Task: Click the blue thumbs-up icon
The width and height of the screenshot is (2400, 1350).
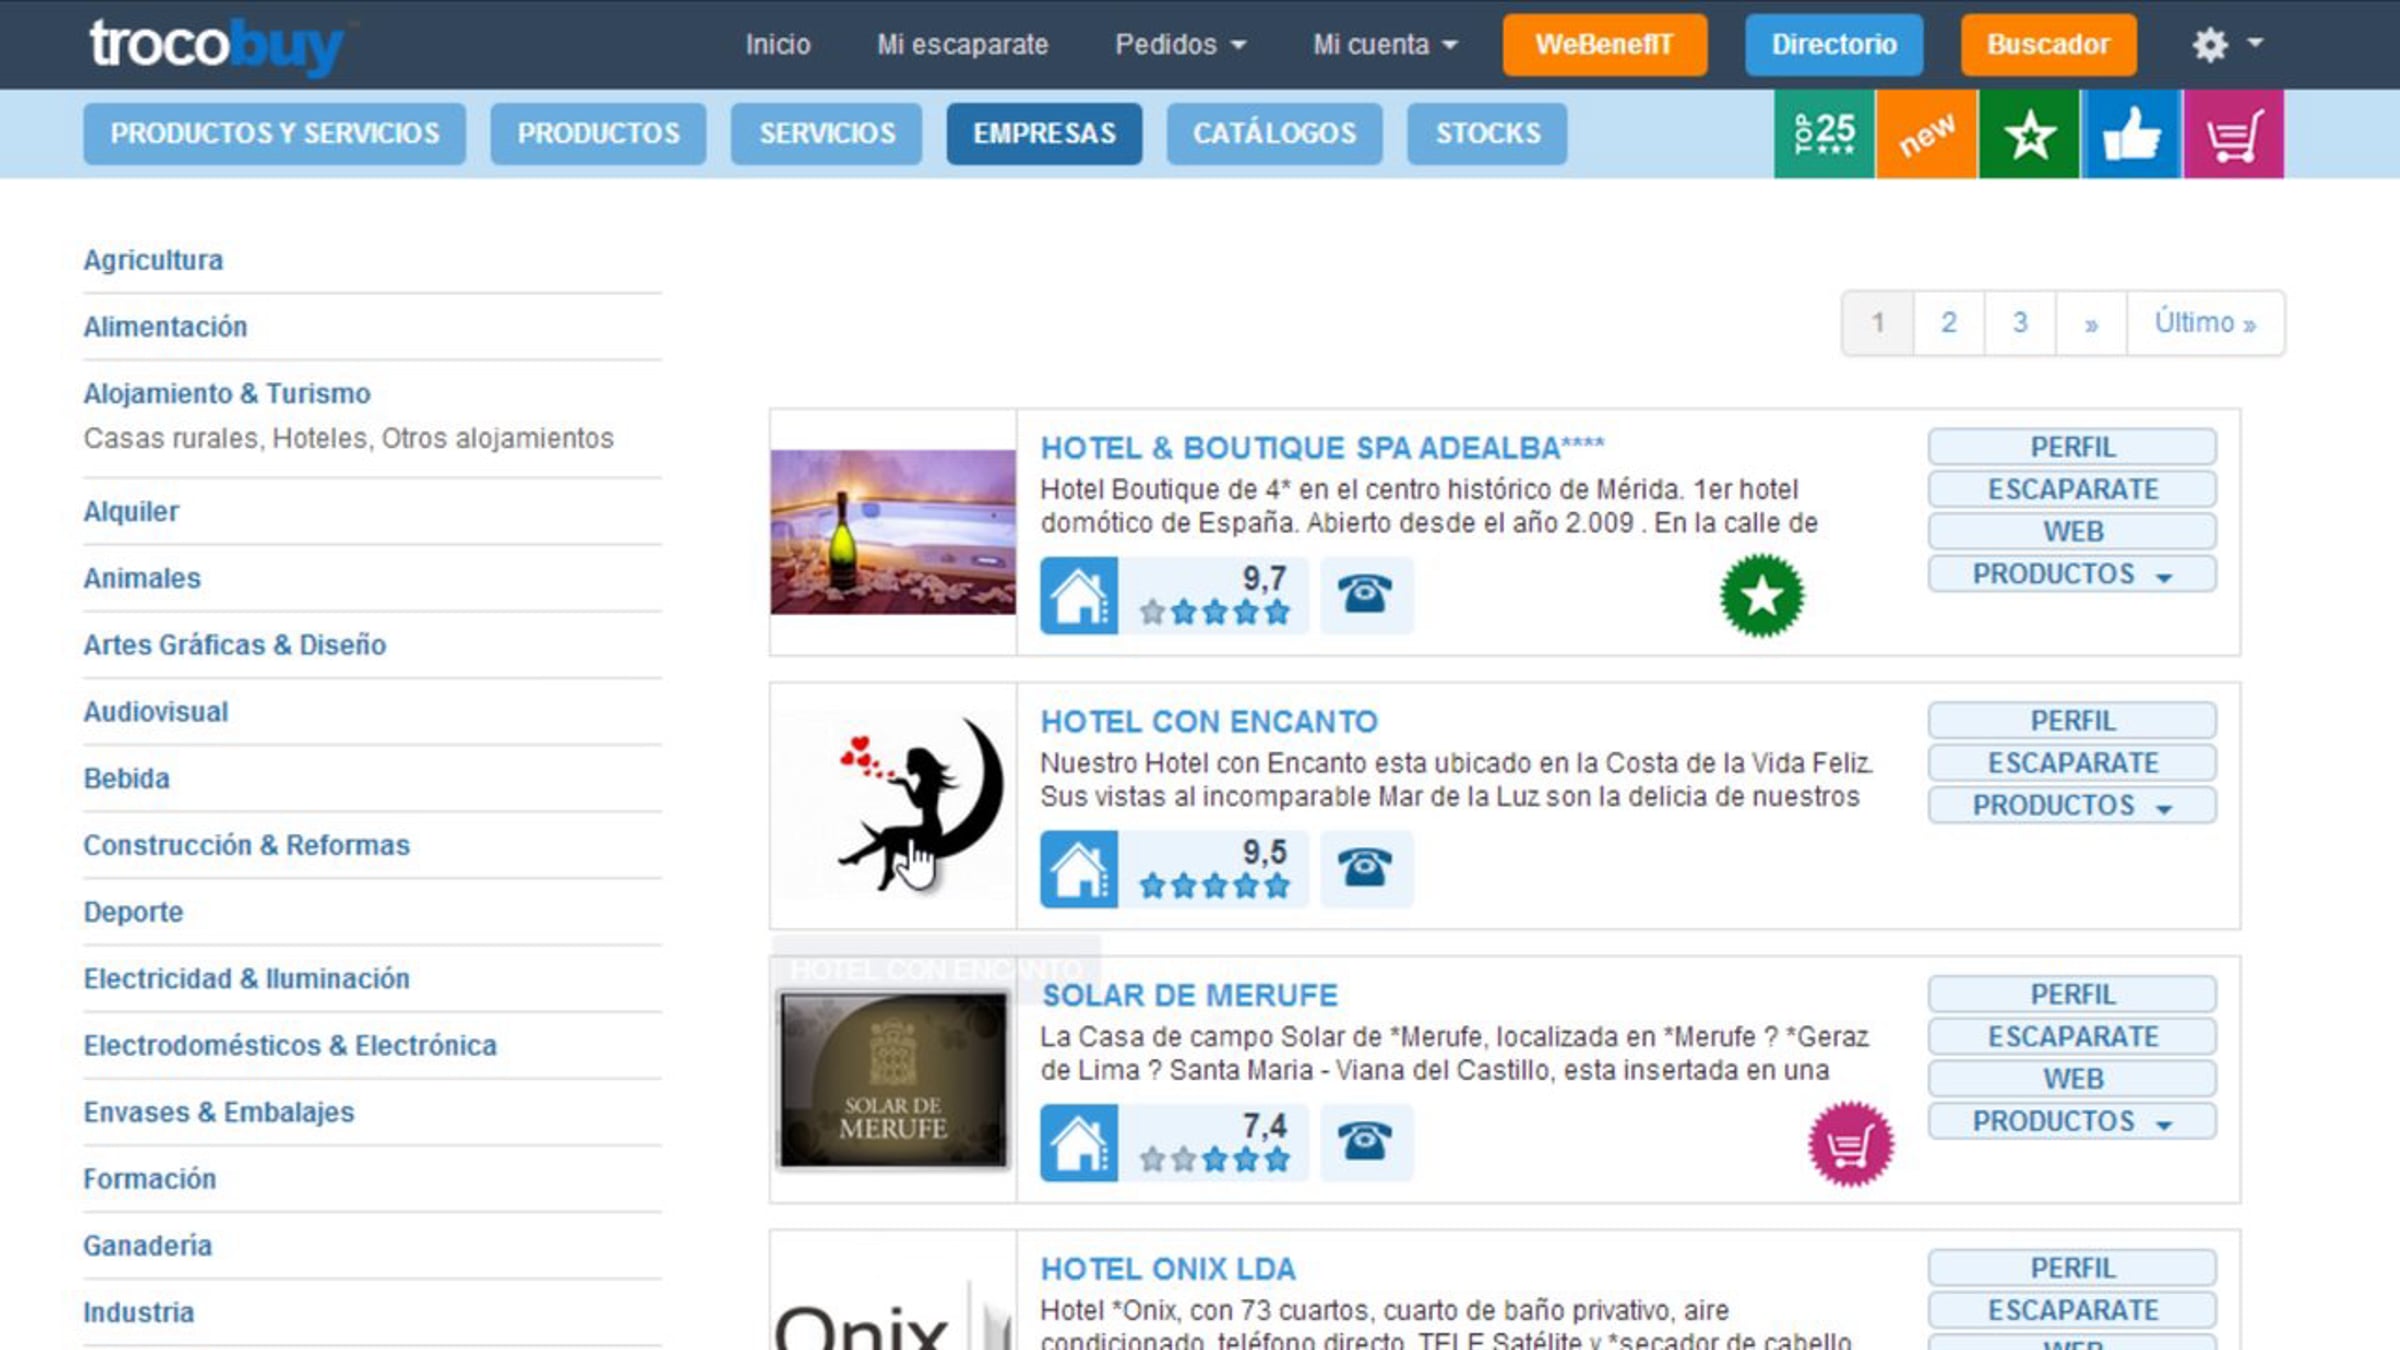Action: (2131, 134)
